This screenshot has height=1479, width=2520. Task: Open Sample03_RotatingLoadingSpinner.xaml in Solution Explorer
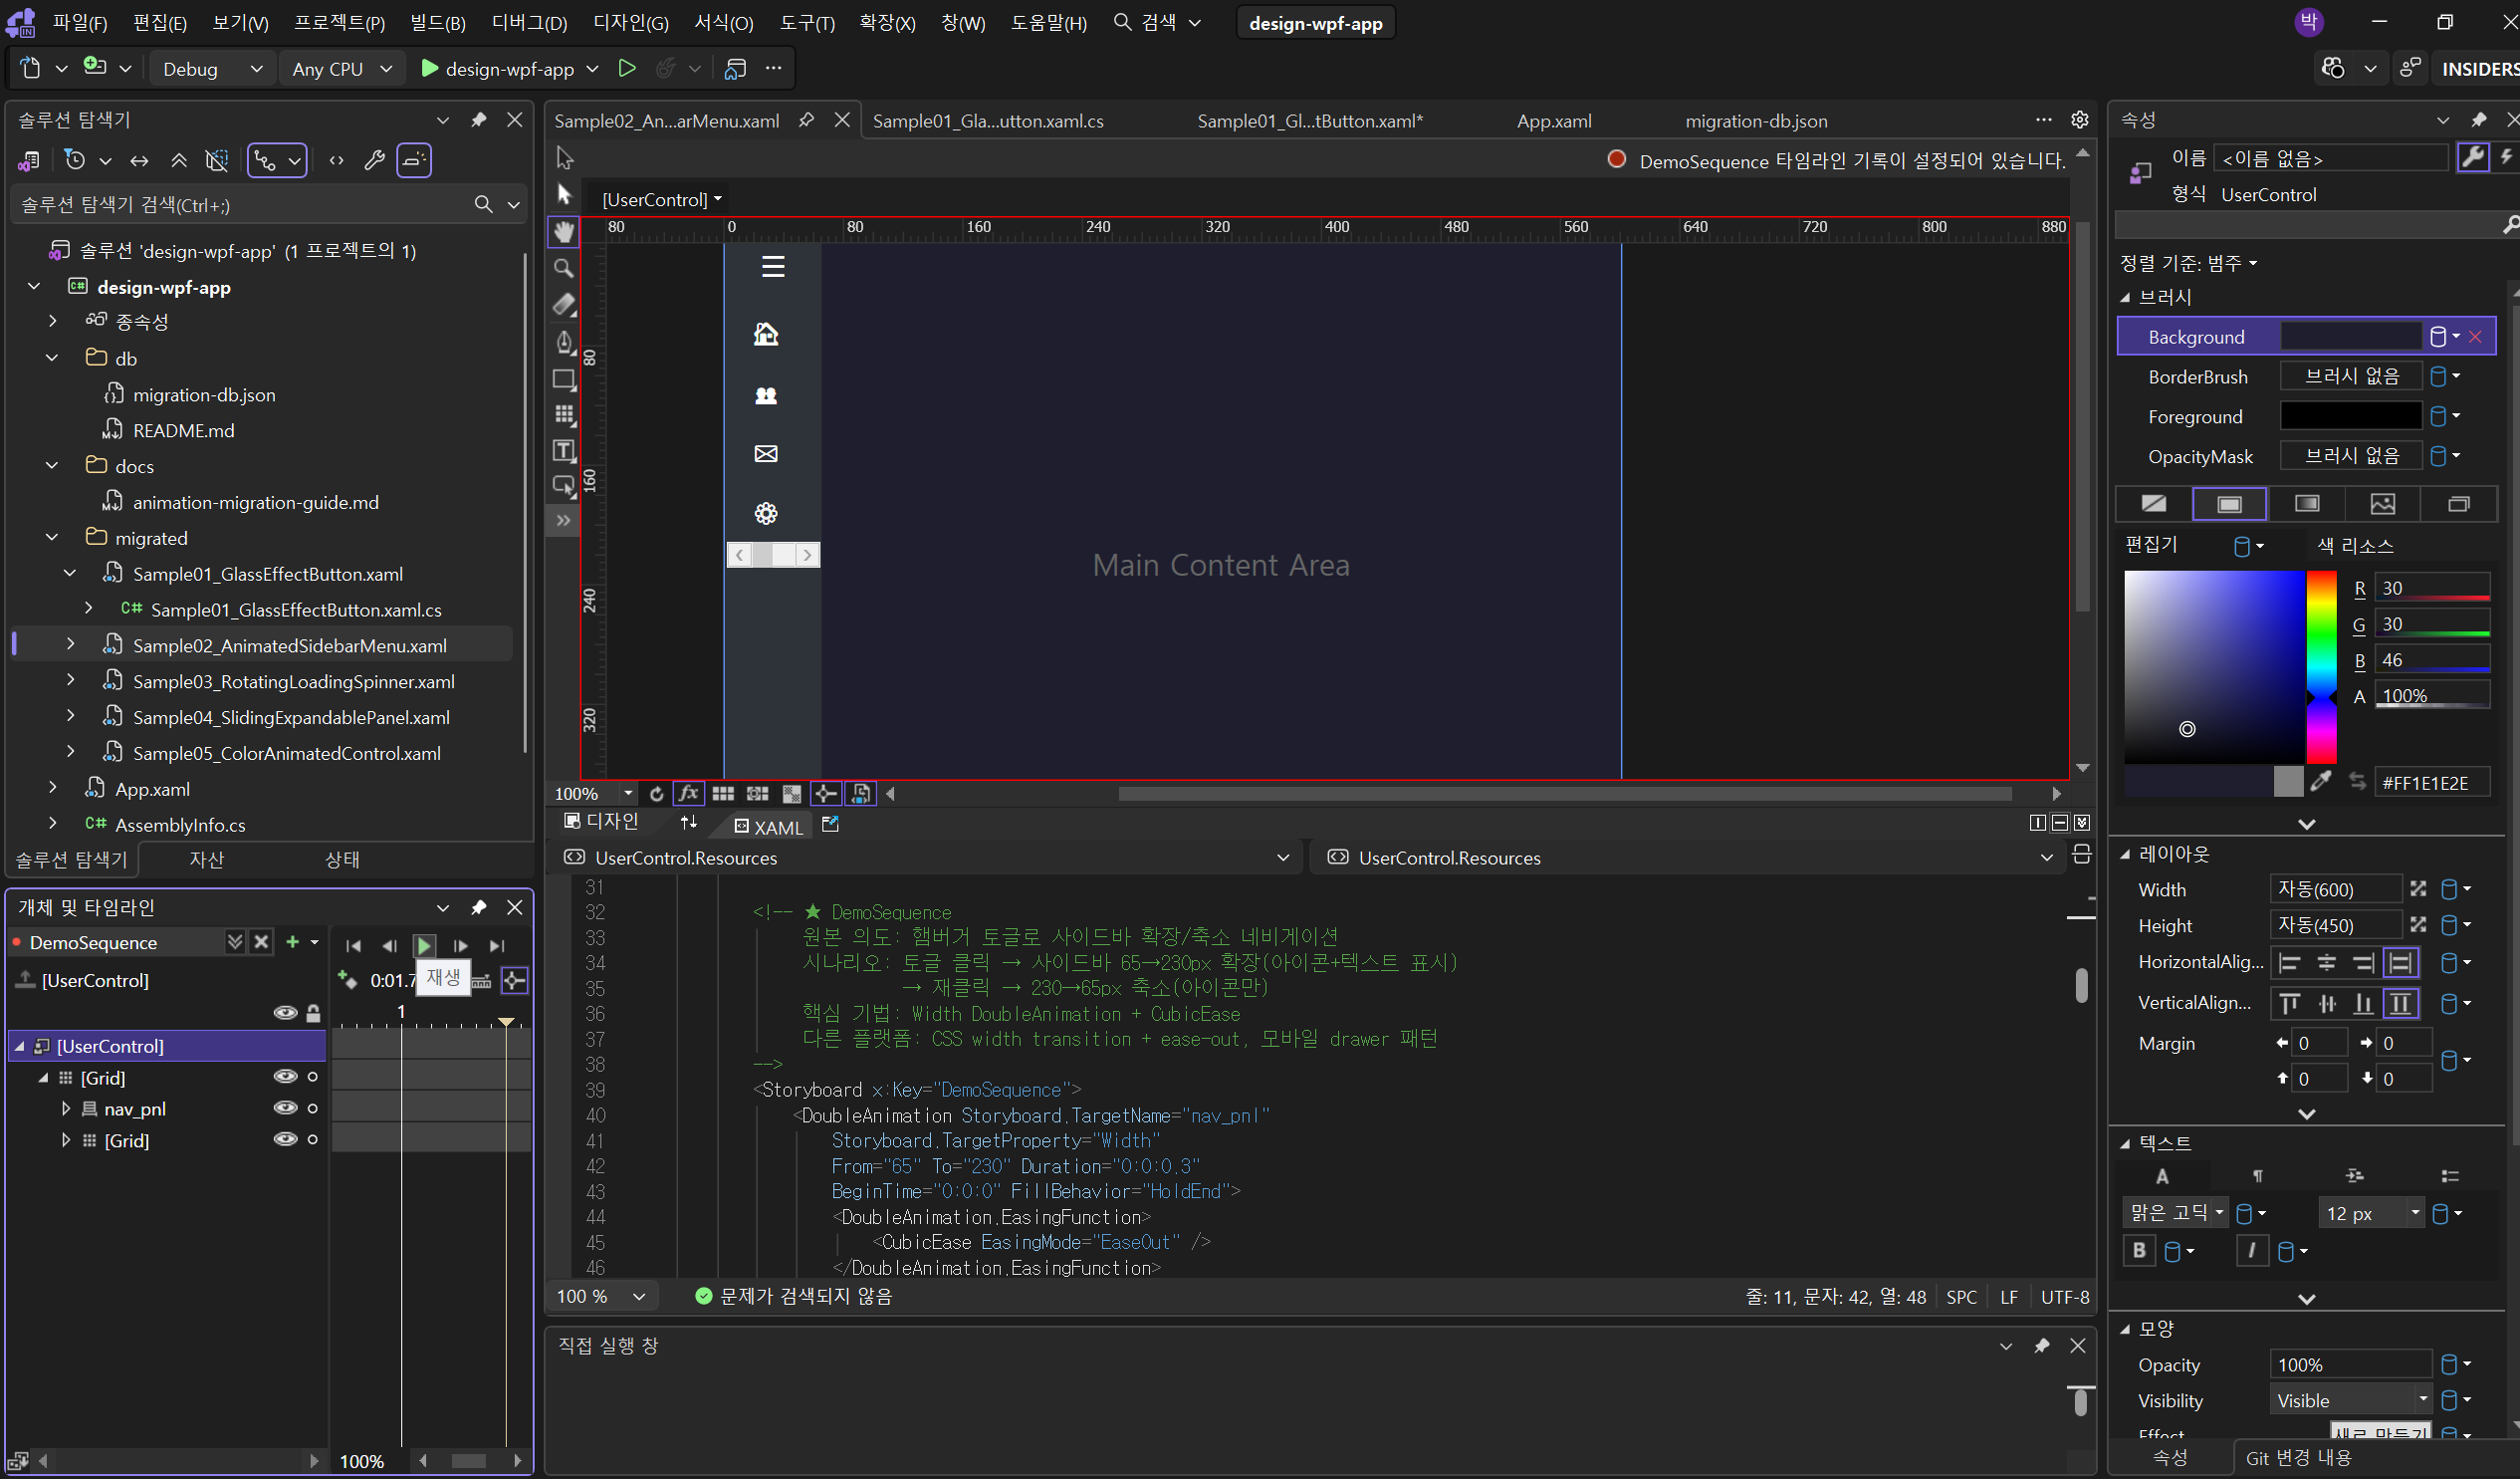[x=293, y=681]
